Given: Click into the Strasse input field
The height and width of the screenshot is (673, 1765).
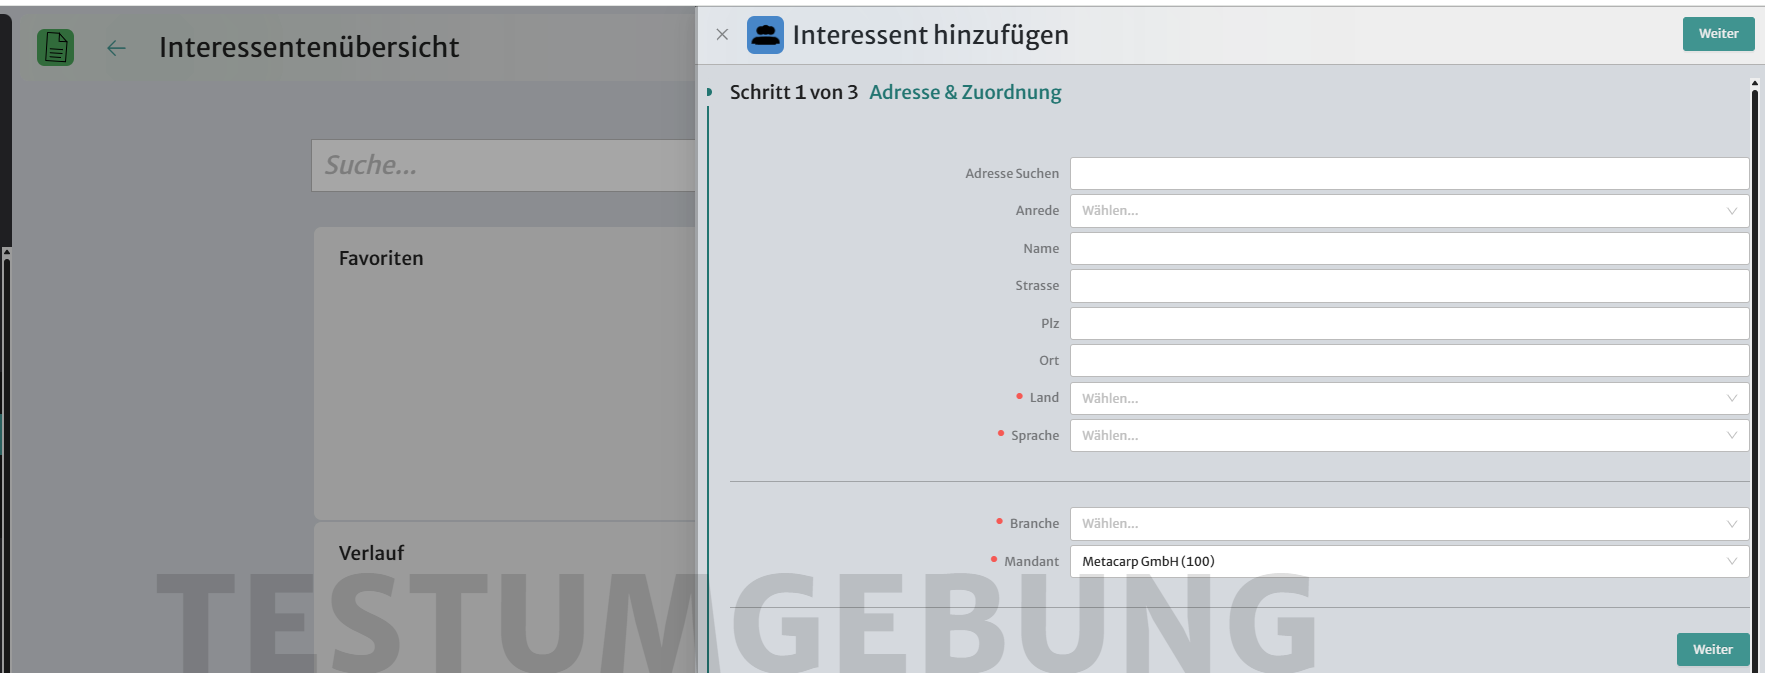Looking at the screenshot, I should point(1409,286).
